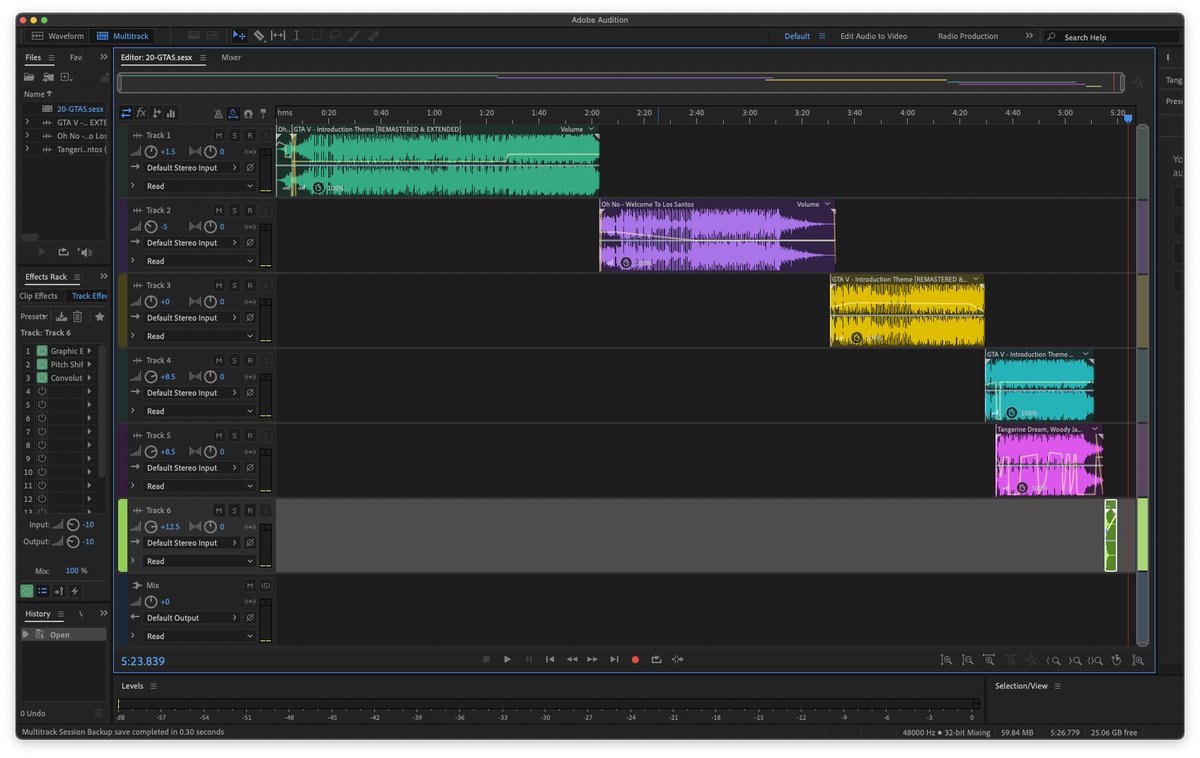Open Track 6 automation mode Read dropdown
The image size is (1200, 758).
[199, 561]
